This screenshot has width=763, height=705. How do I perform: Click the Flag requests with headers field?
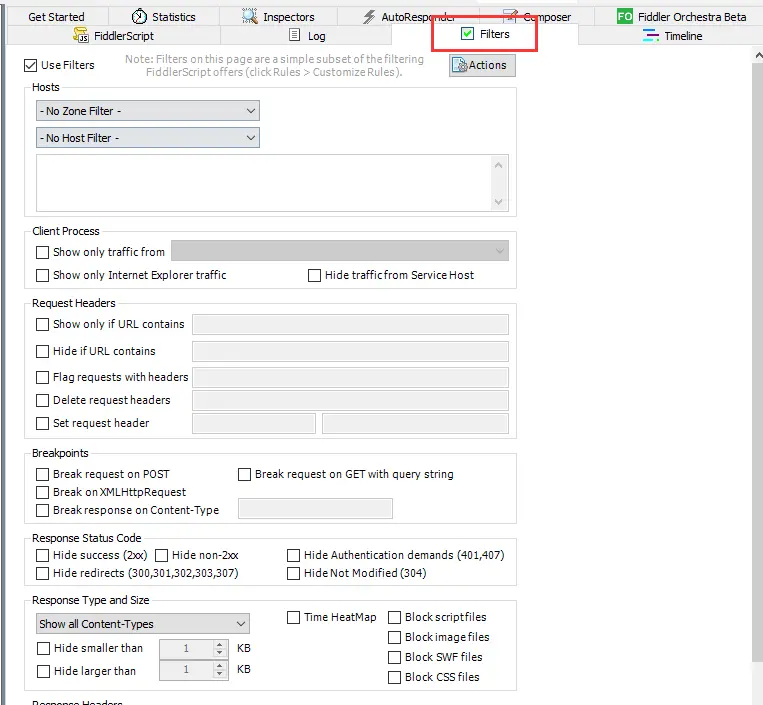(350, 377)
